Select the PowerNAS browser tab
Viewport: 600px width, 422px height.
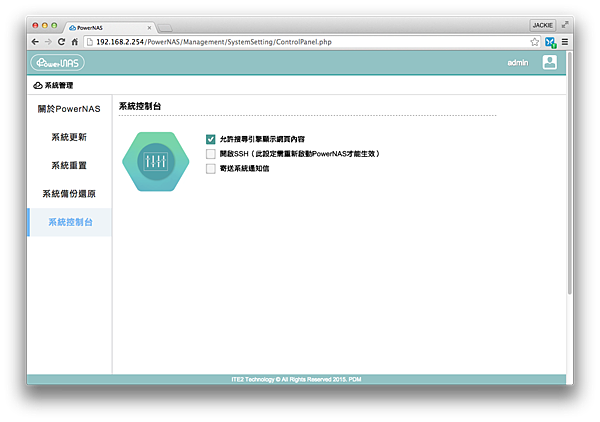coord(109,28)
